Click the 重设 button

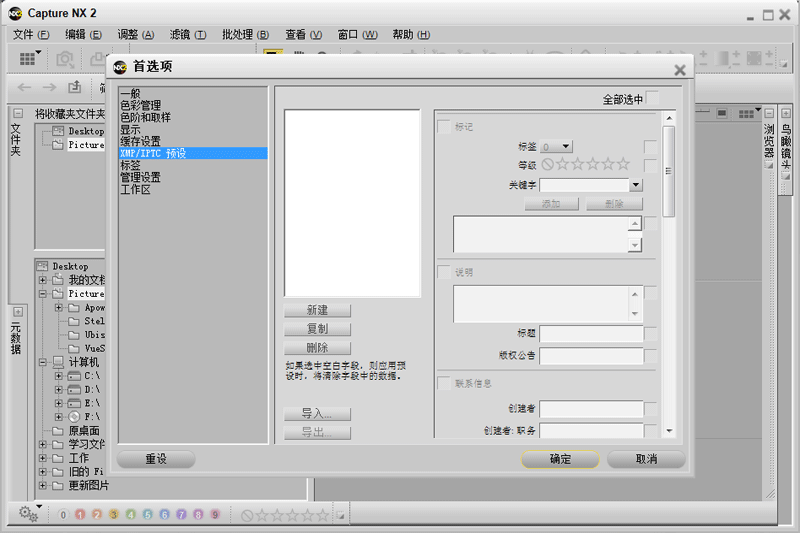pos(156,459)
